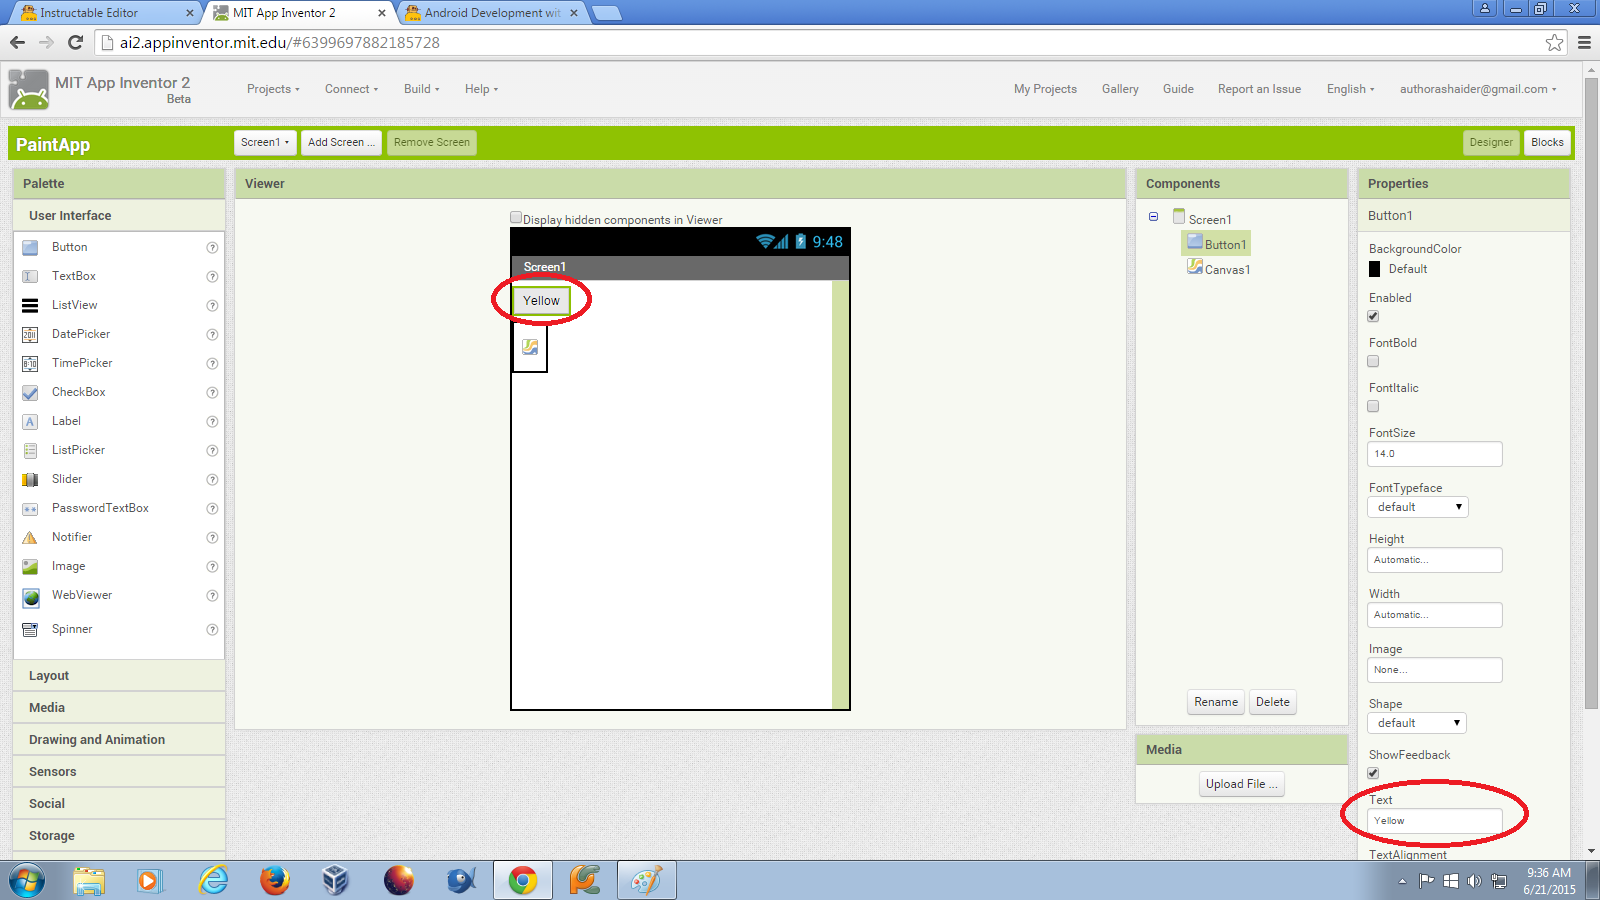This screenshot has width=1600, height=900.
Task: Open the Gallery link
Action: point(1120,89)
